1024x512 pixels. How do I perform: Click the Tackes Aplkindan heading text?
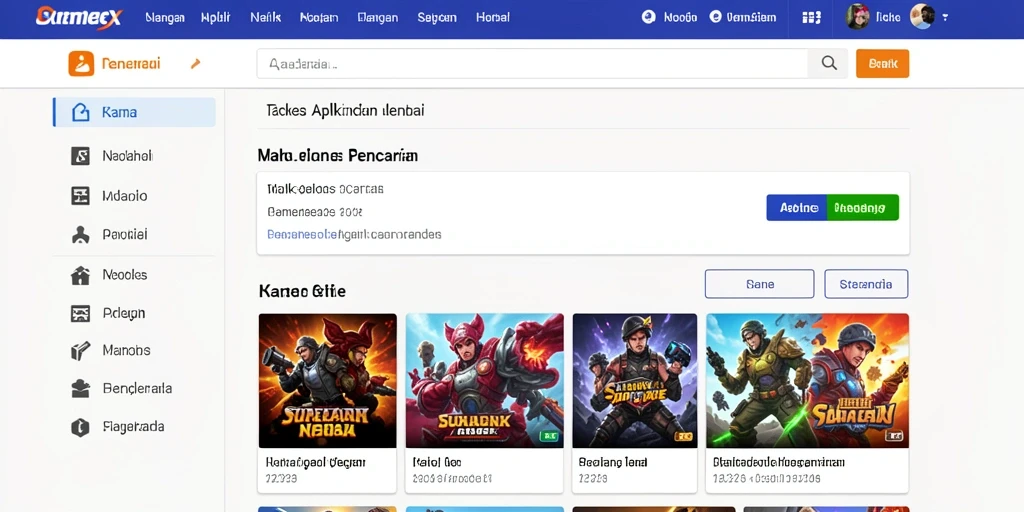click(x=345, y=110)
